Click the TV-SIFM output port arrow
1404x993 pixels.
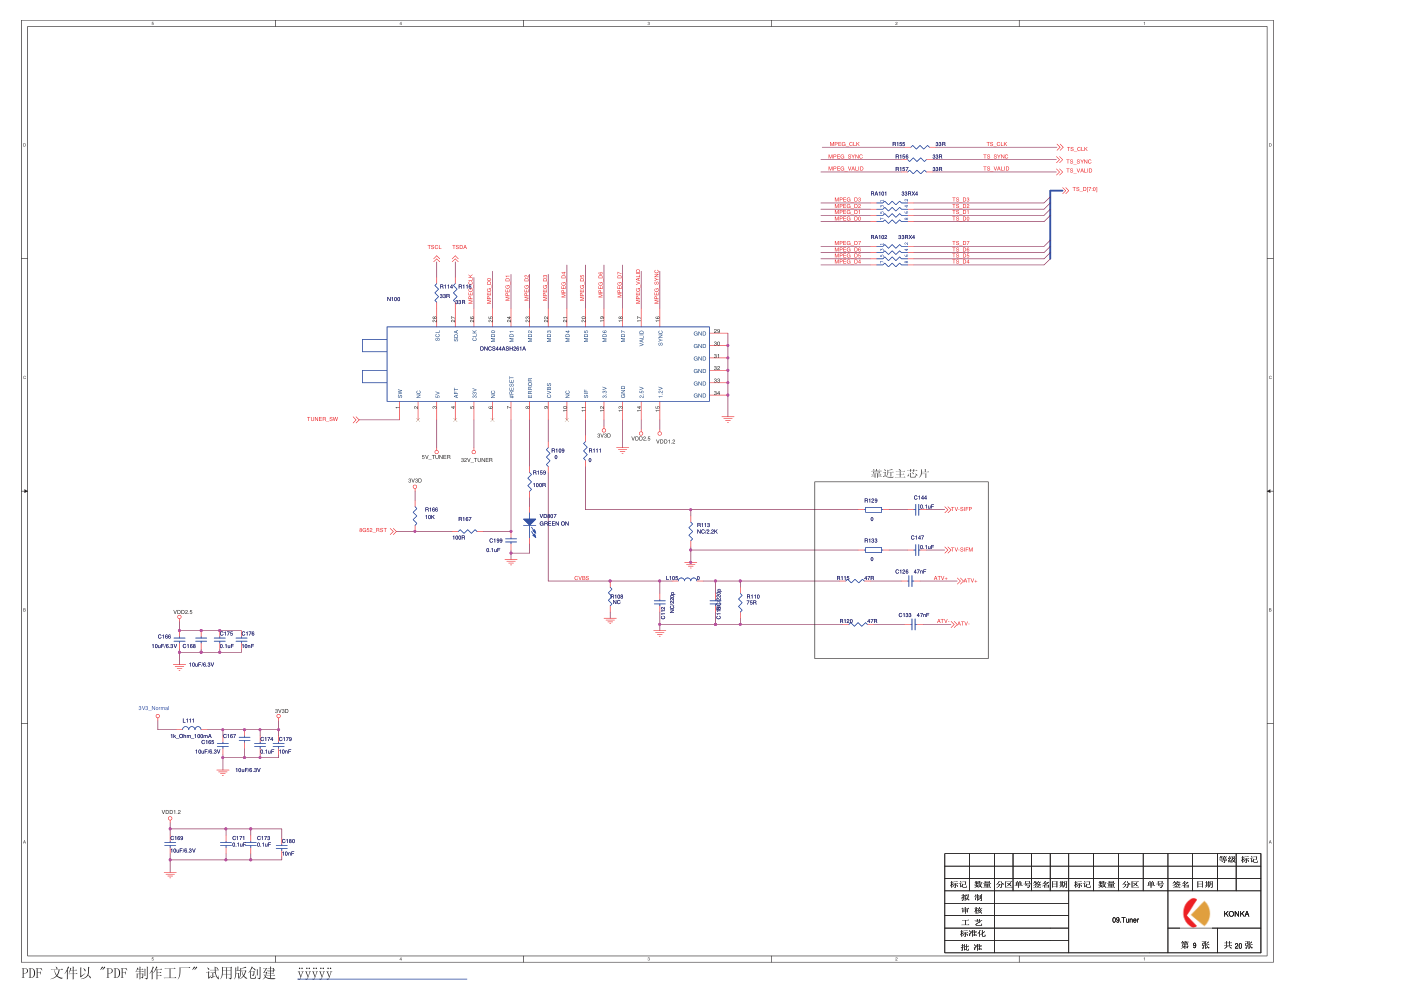point(946,550)
